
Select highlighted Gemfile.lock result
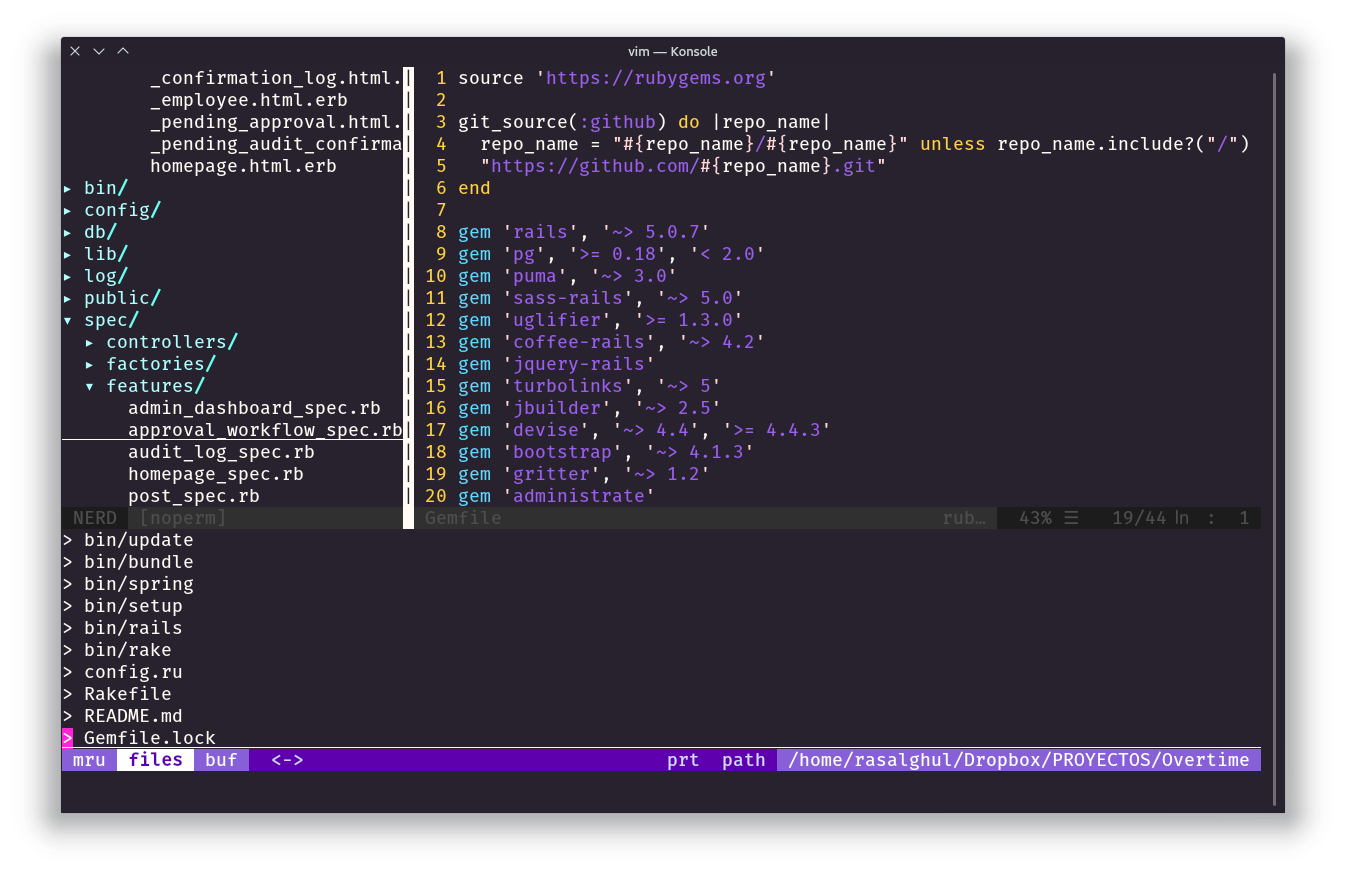[149, 738]
